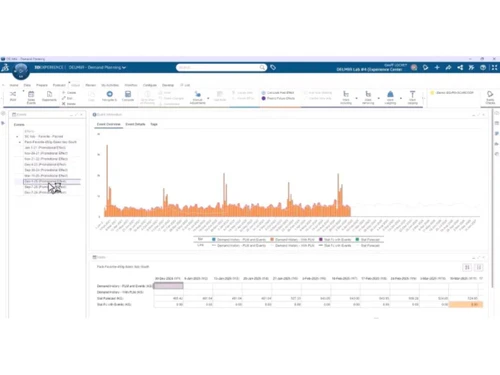Open the mark removing dropdown arrow
The height and width of the screenshot is (375, 500).
[379, 99]
